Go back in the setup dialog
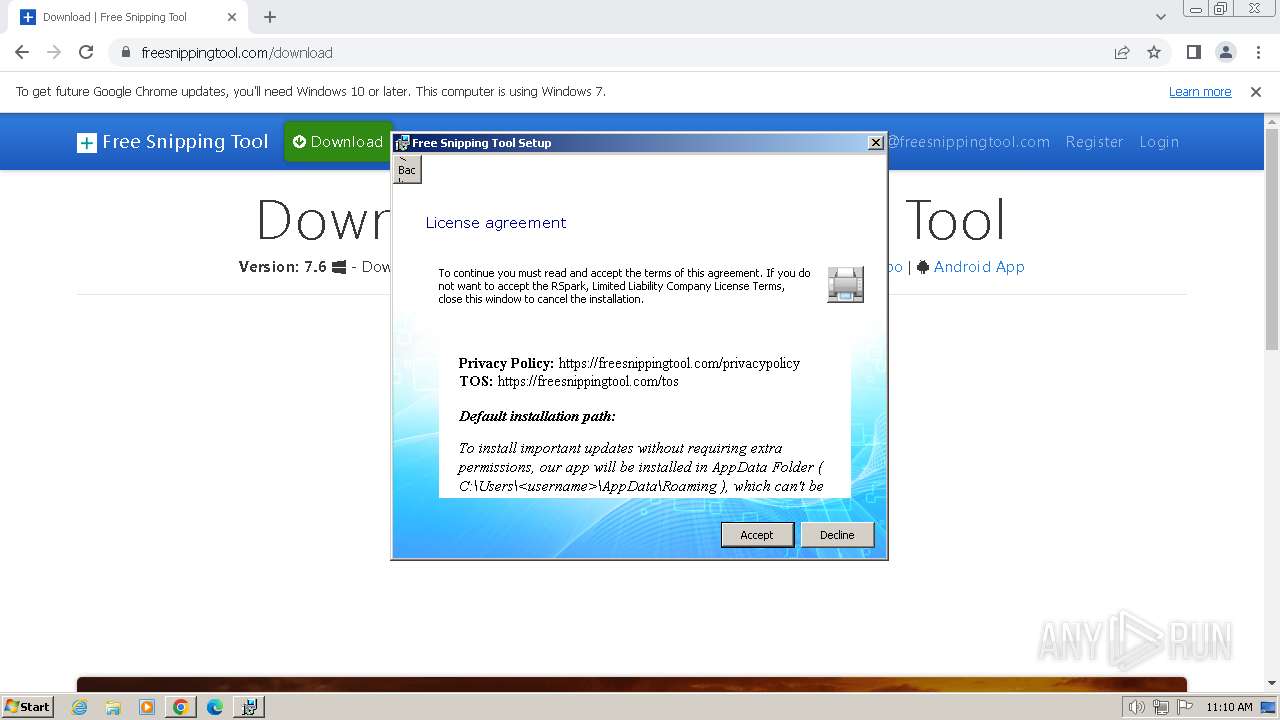The width and height of the screenshot is (1280, 720). 407,170
